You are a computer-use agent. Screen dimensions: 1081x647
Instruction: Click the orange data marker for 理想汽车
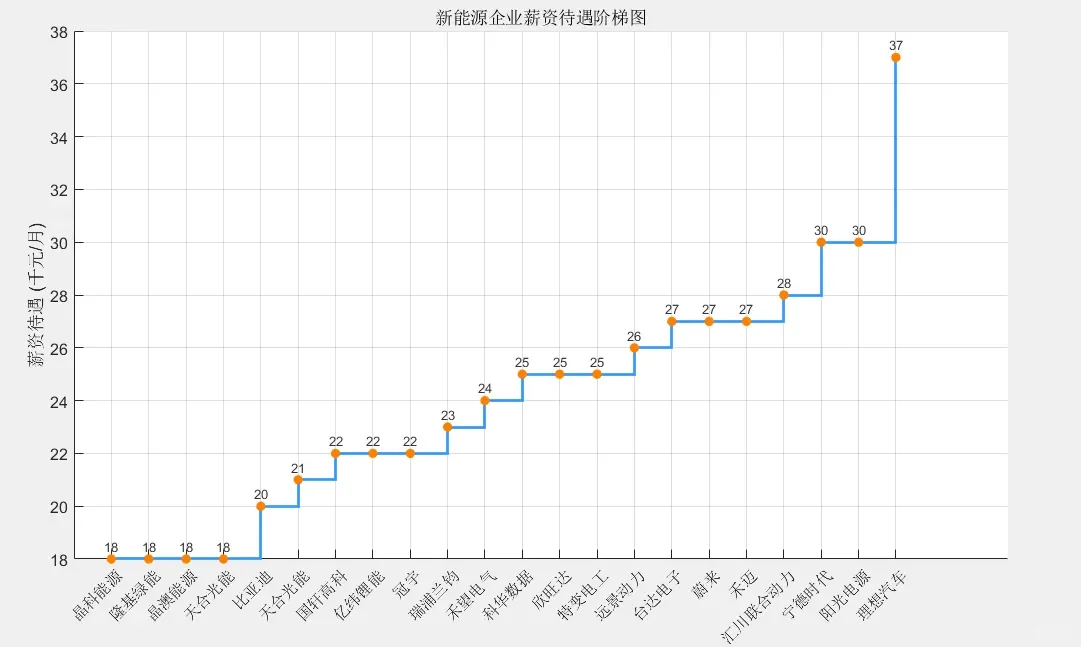(x=896, y=57)
